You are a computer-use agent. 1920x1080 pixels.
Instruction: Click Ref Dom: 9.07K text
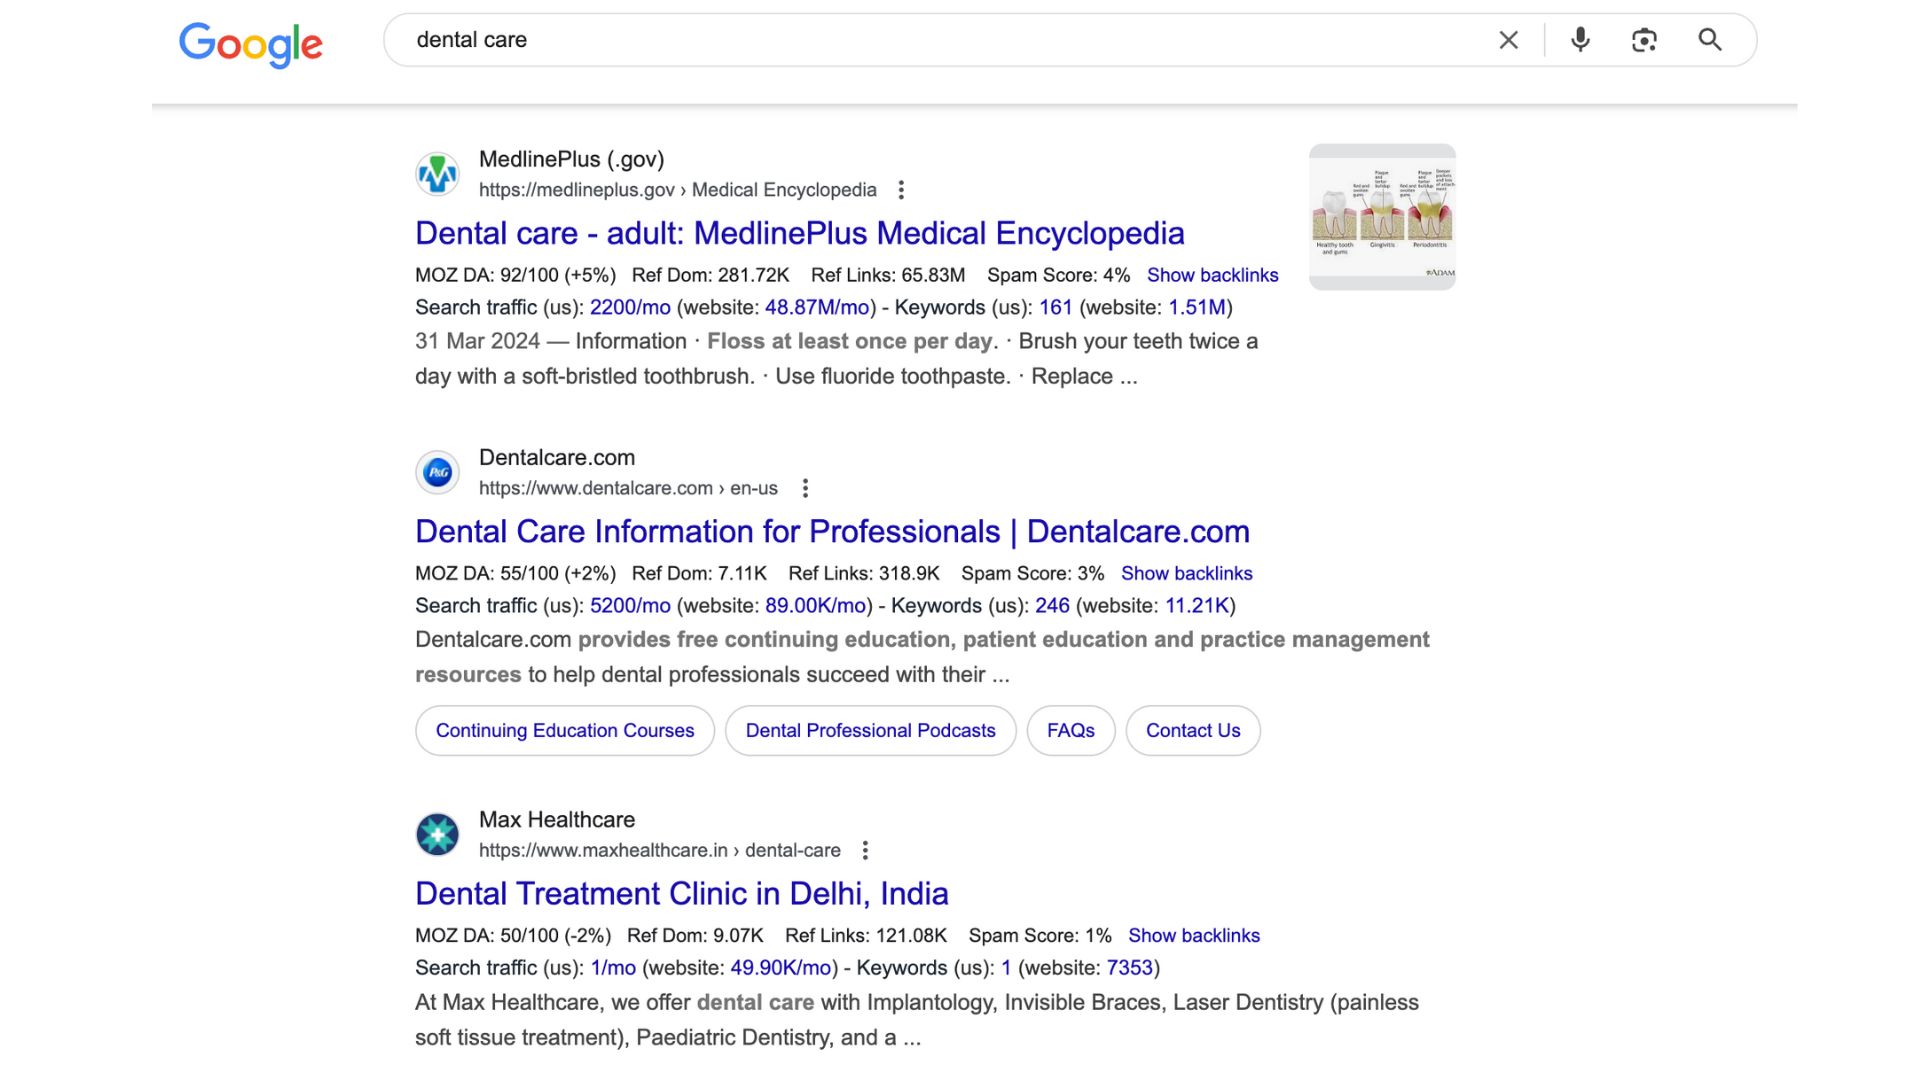pos(695,935)
